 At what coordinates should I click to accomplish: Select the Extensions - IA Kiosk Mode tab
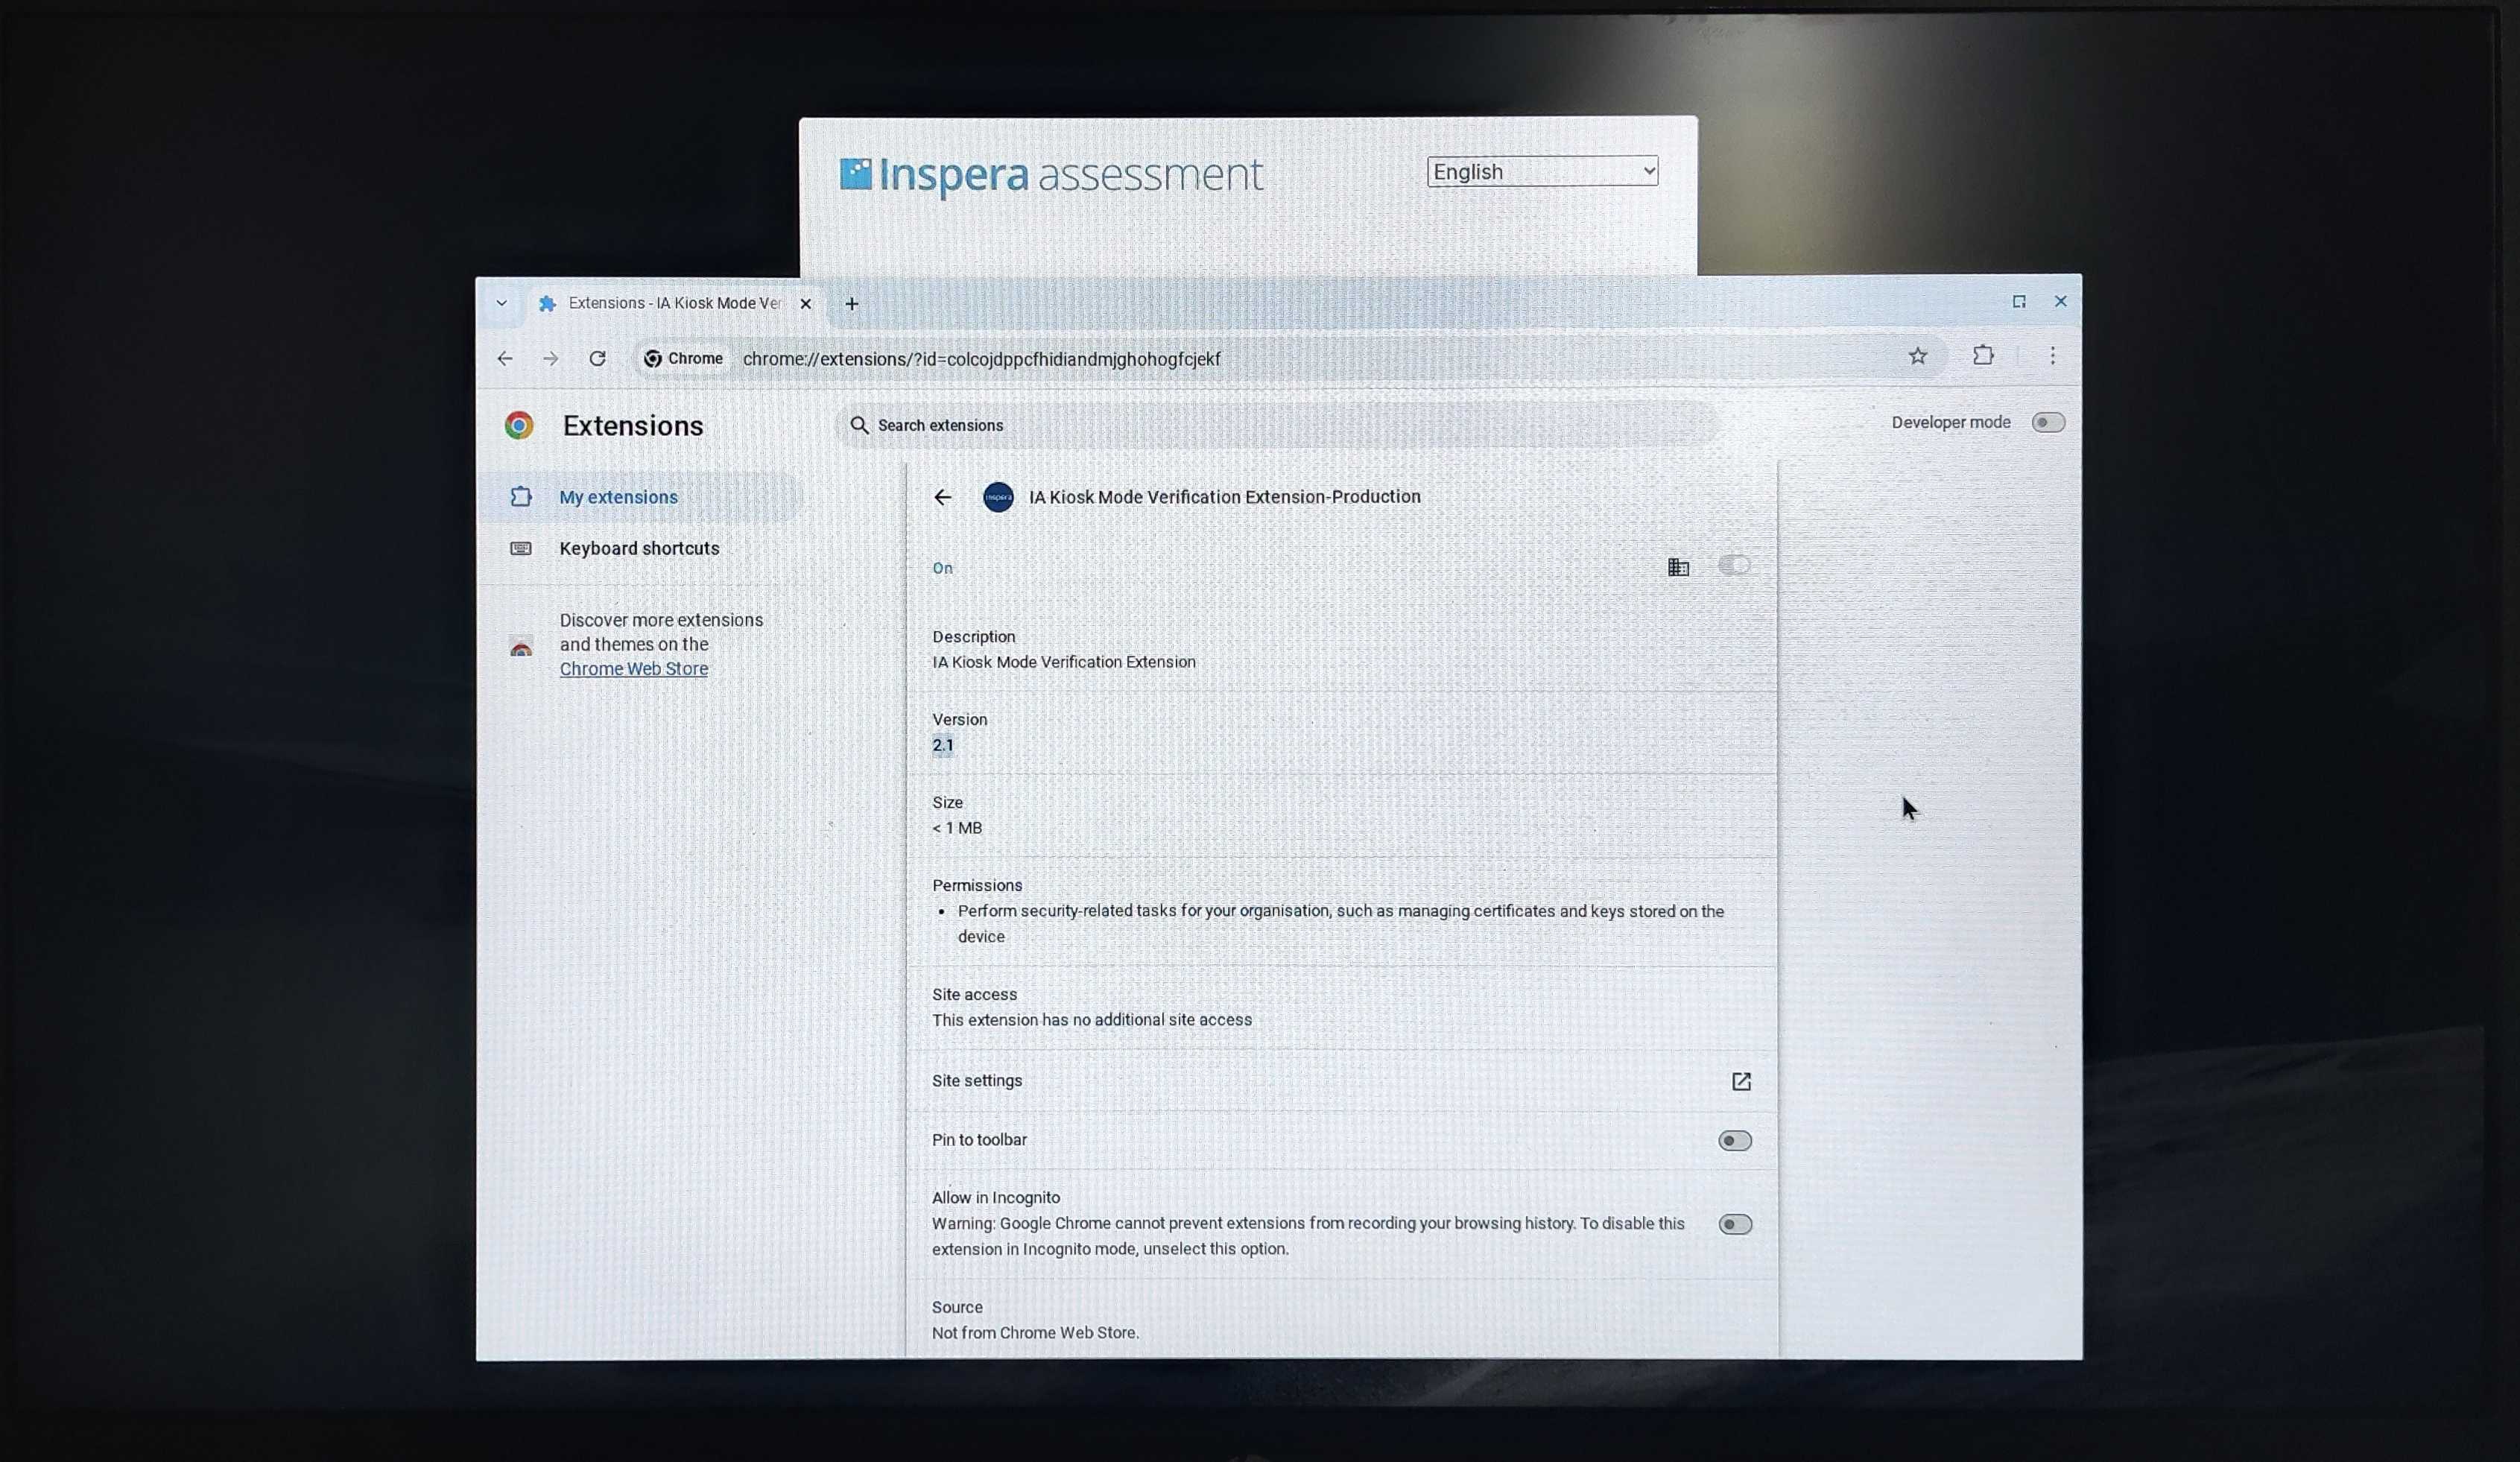pos(674,303)
